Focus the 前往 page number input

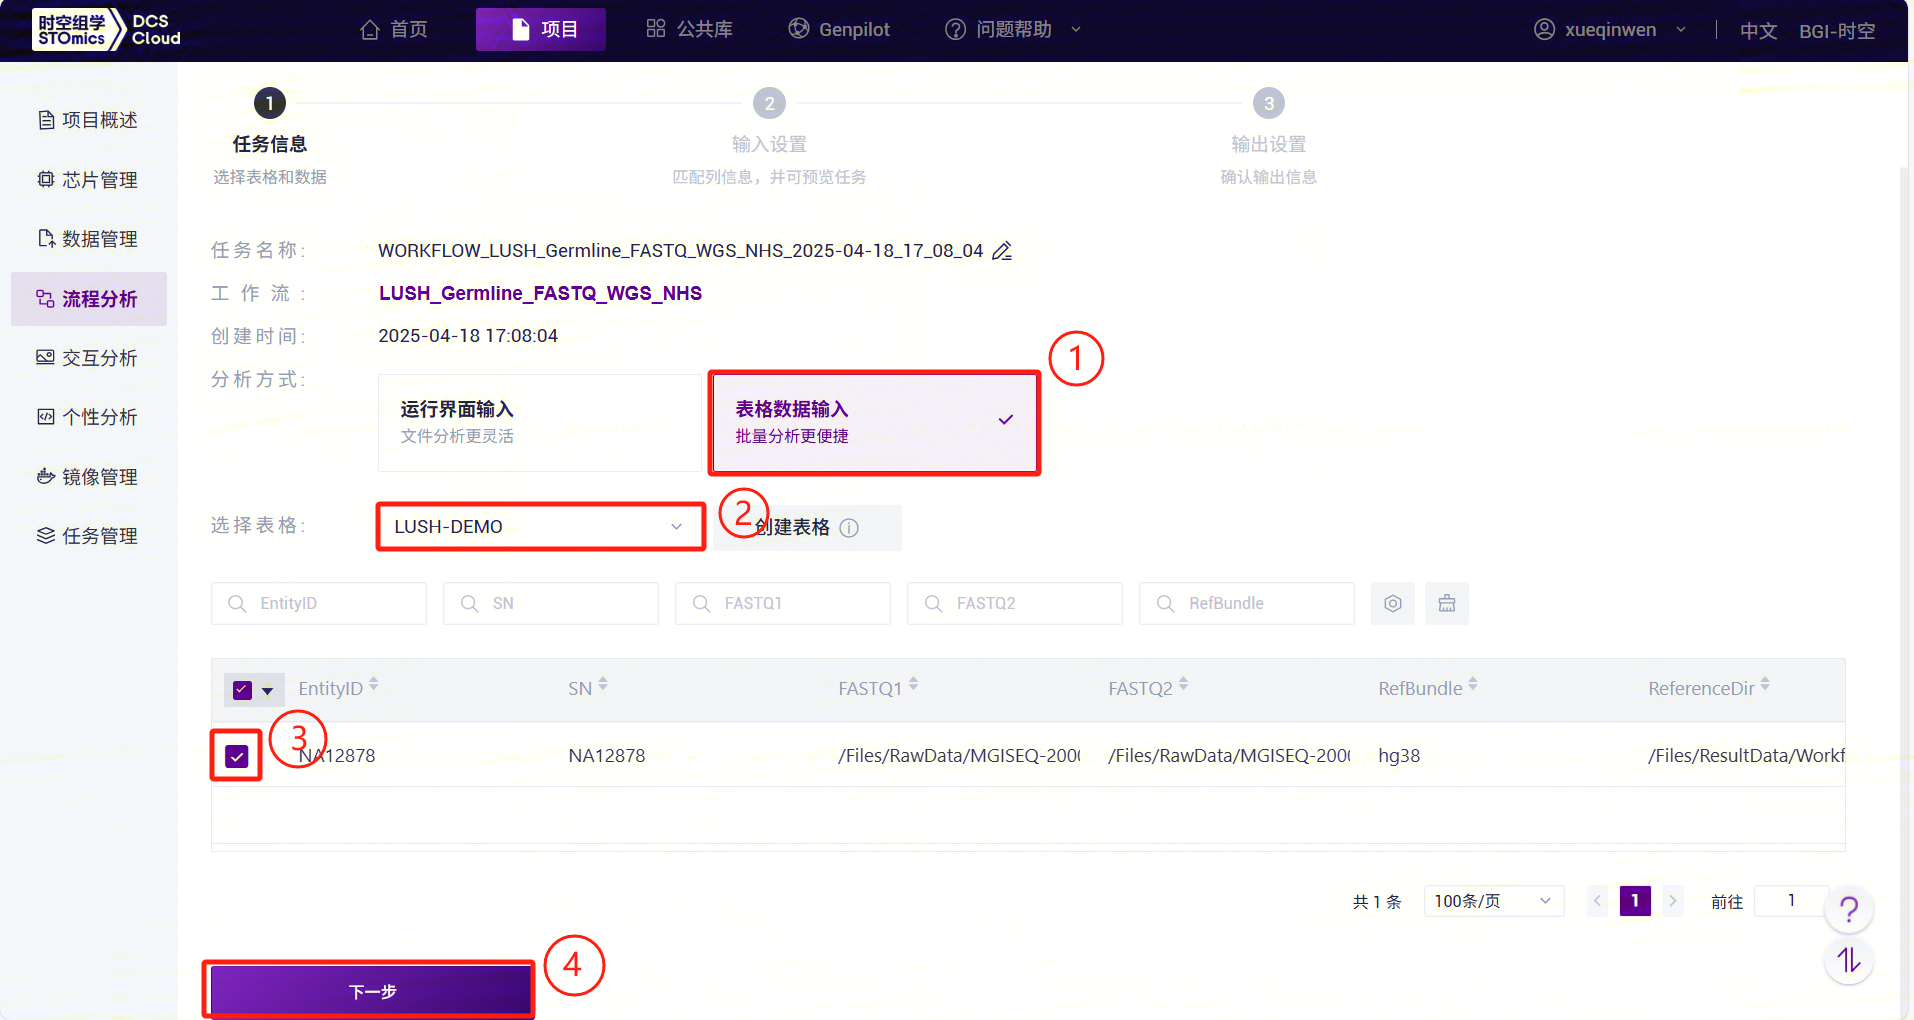(1791, 901)
